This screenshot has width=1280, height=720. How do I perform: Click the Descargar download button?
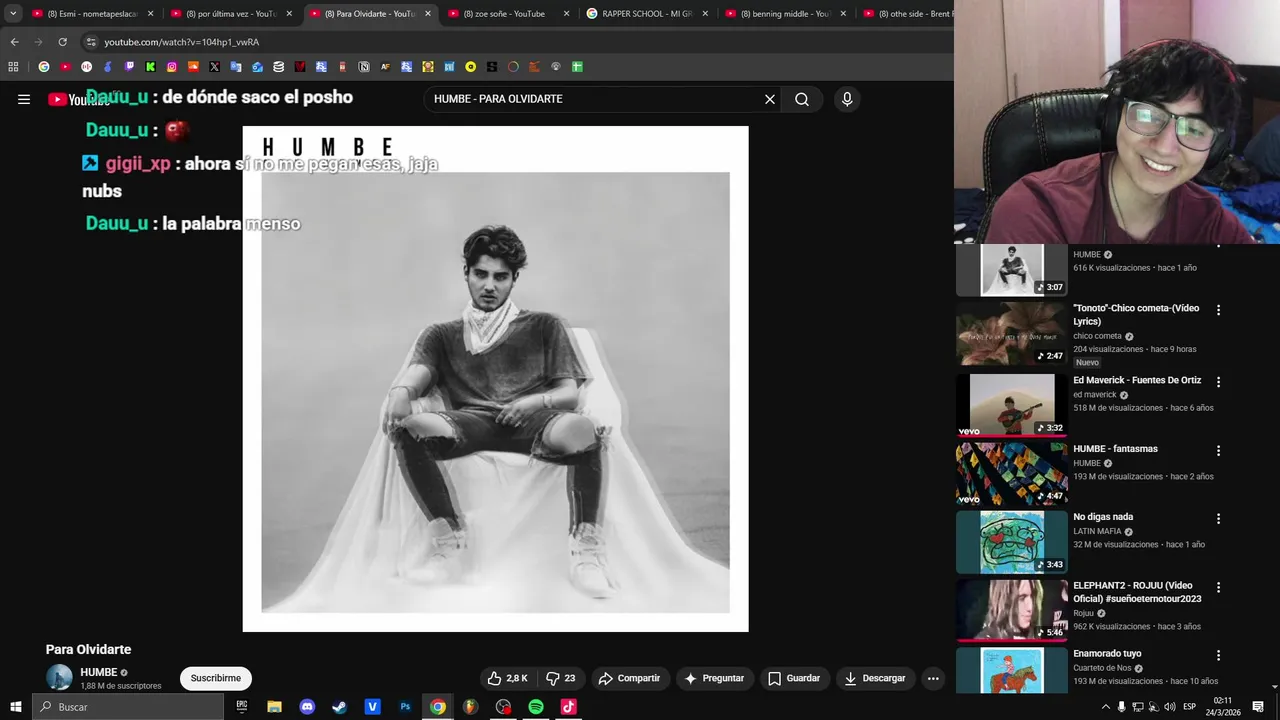pos(875,678)
